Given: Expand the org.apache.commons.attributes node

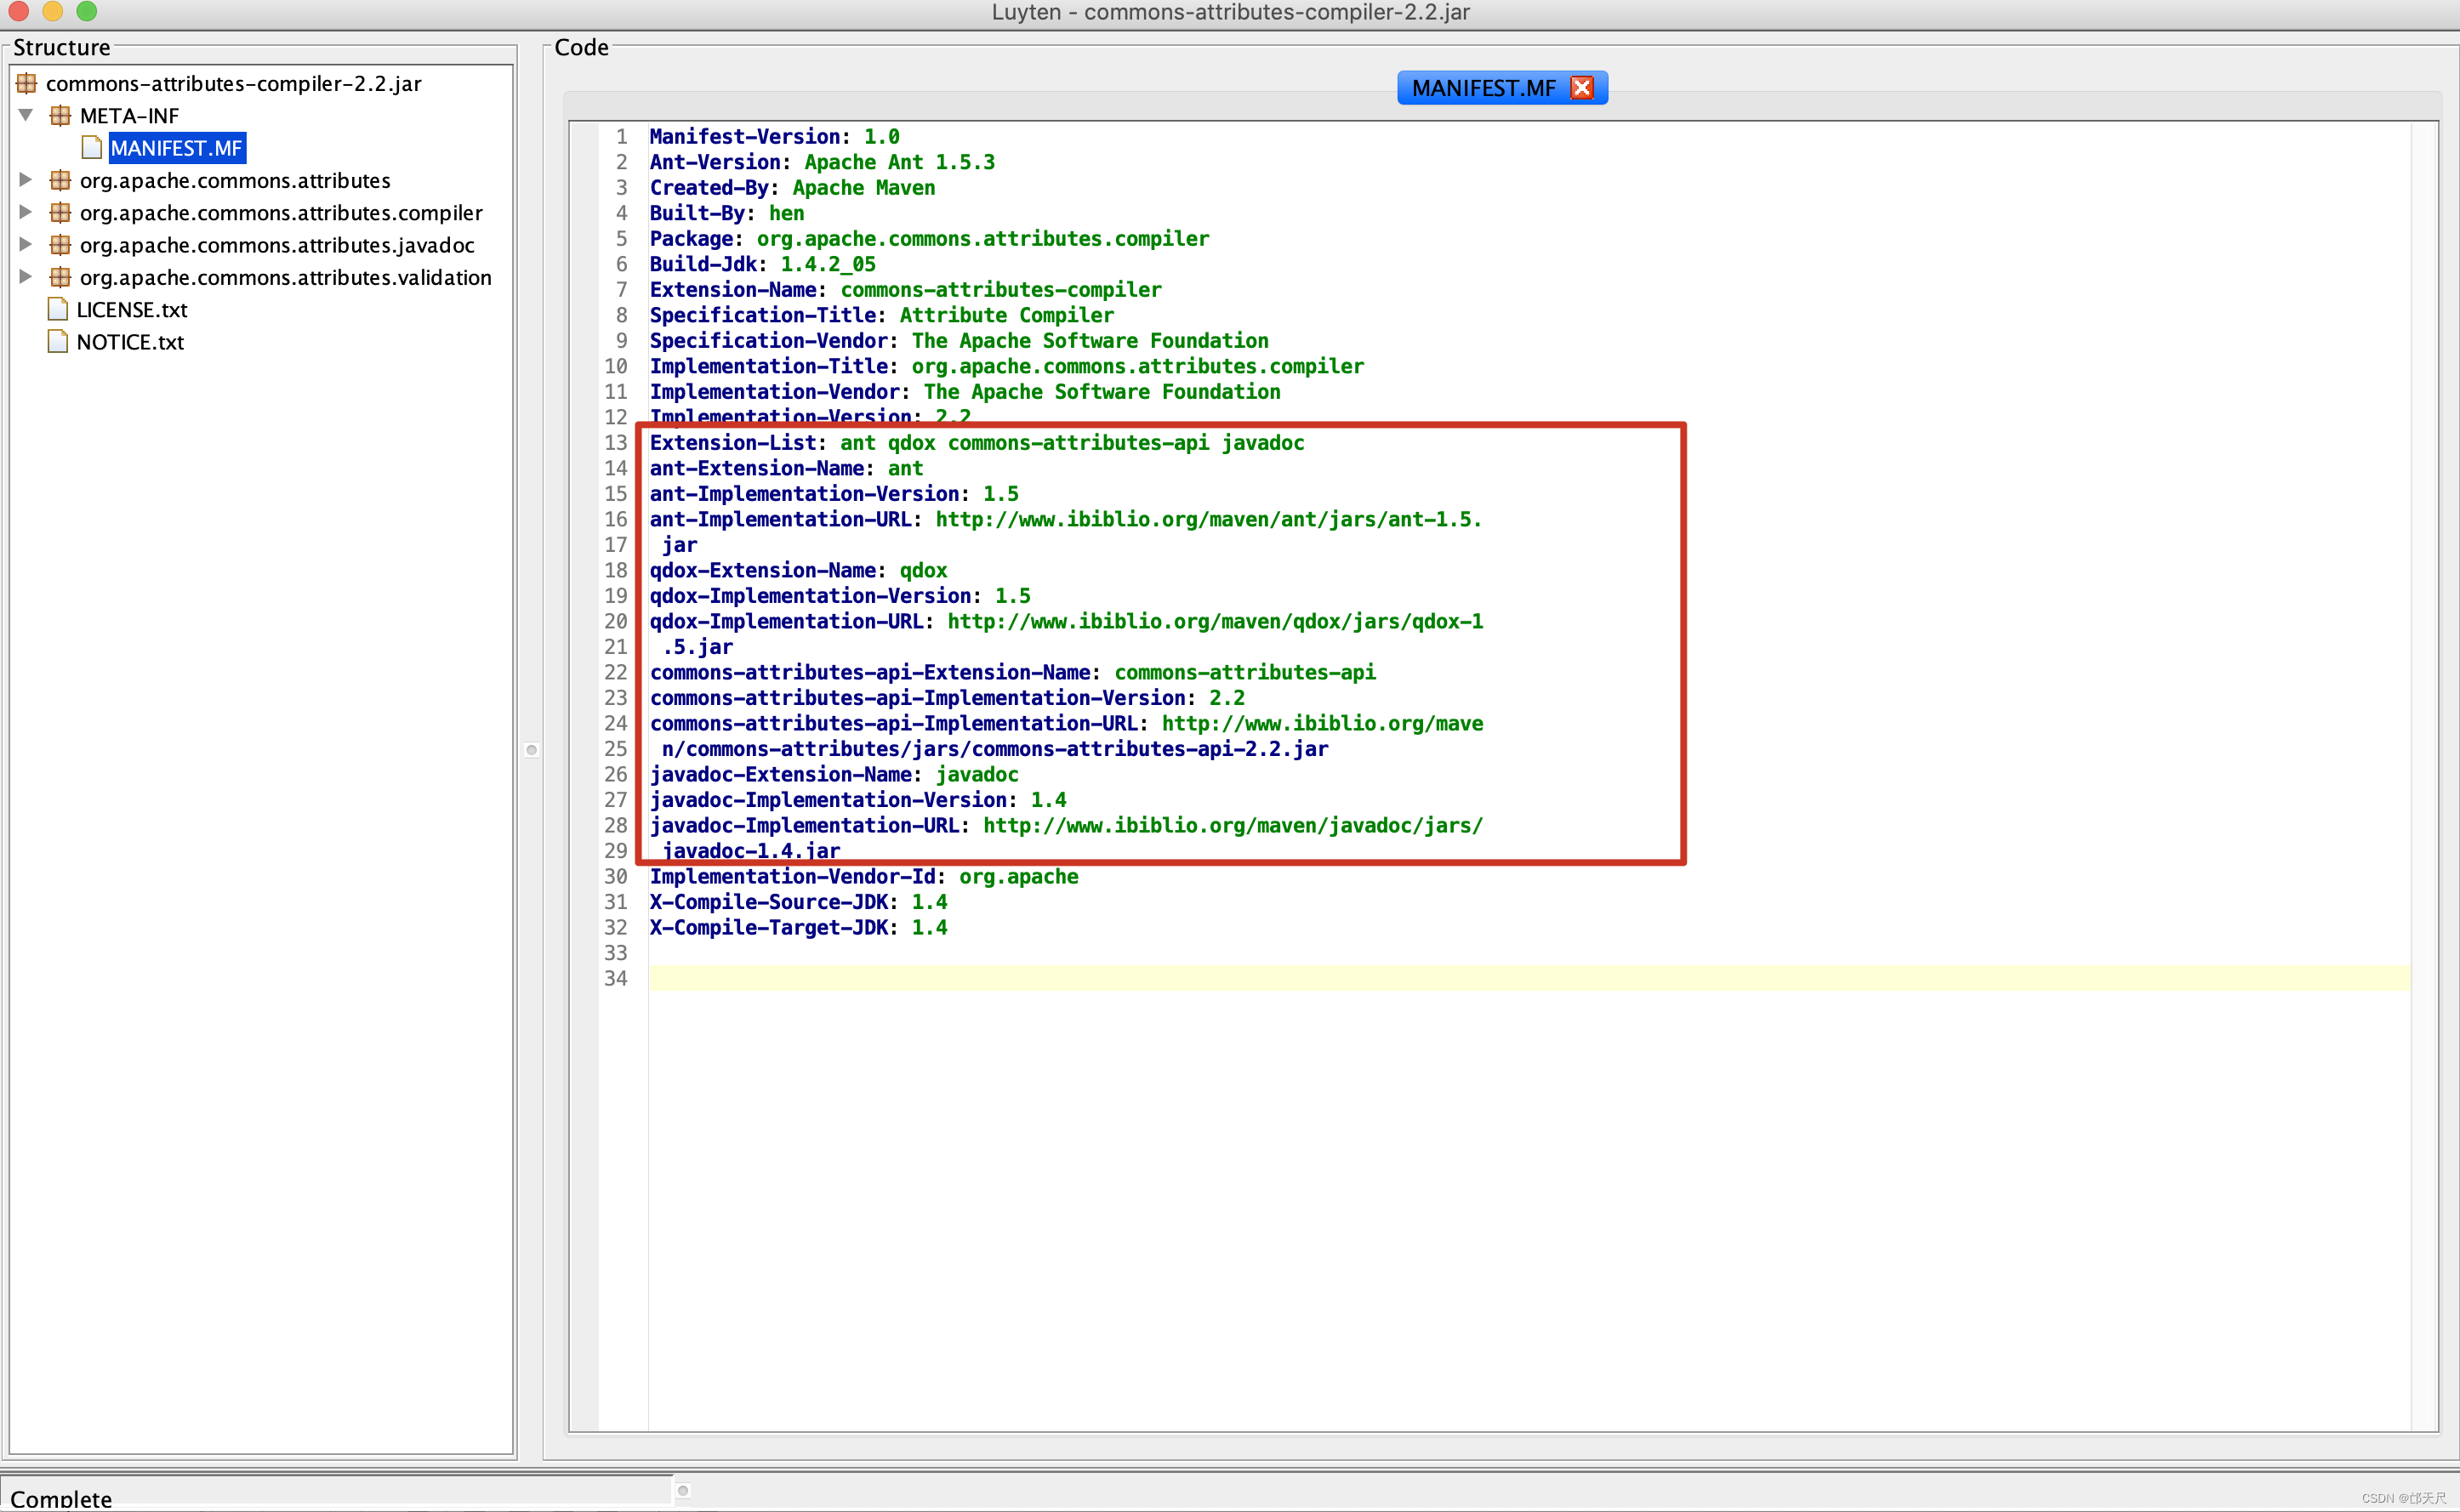Looking at the screenshot, I should coord(26,180).
